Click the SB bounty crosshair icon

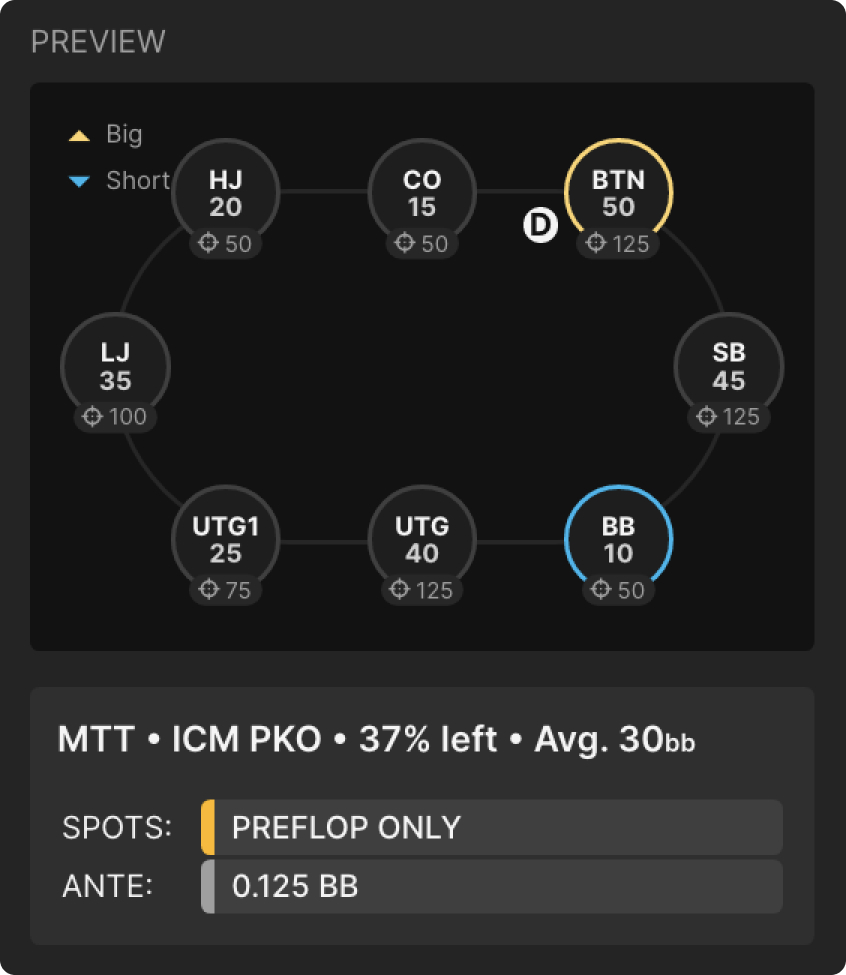click(x=706, y=416)
